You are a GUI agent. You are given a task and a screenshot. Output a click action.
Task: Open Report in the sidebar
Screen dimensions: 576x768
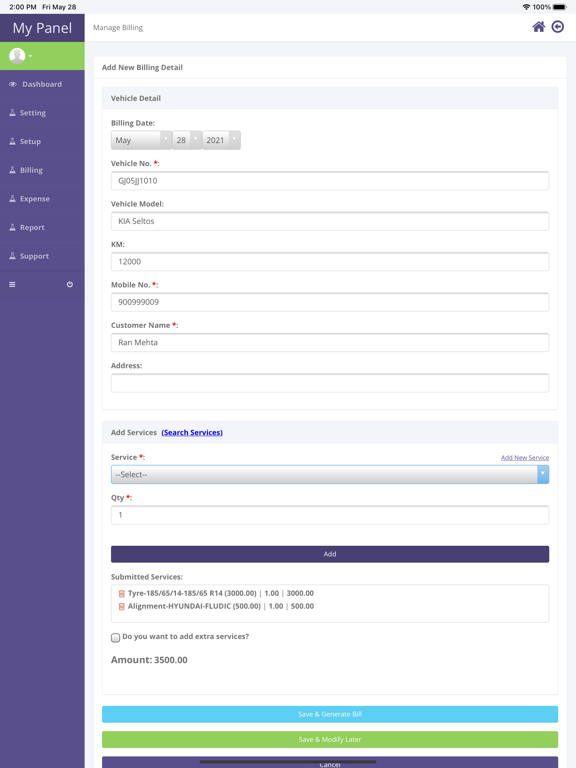click(42, 227)
